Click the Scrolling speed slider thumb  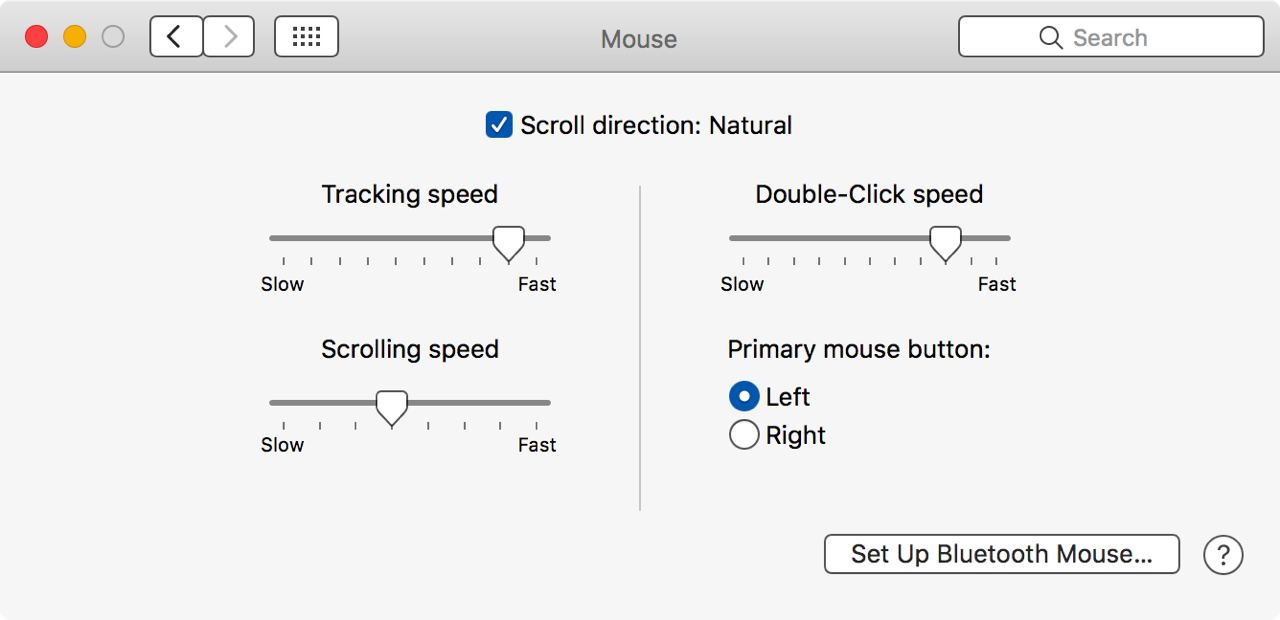(x=391, y=408)
